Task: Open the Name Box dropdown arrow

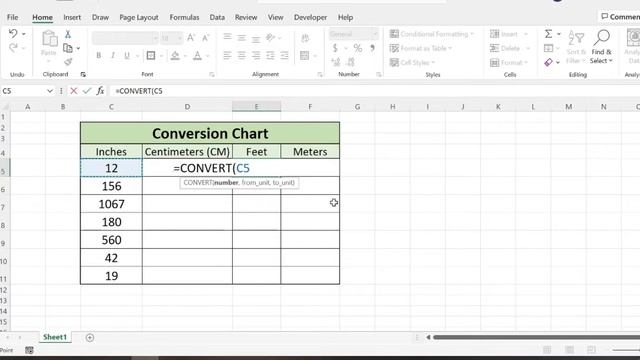Action: click(x=50, y=91)
